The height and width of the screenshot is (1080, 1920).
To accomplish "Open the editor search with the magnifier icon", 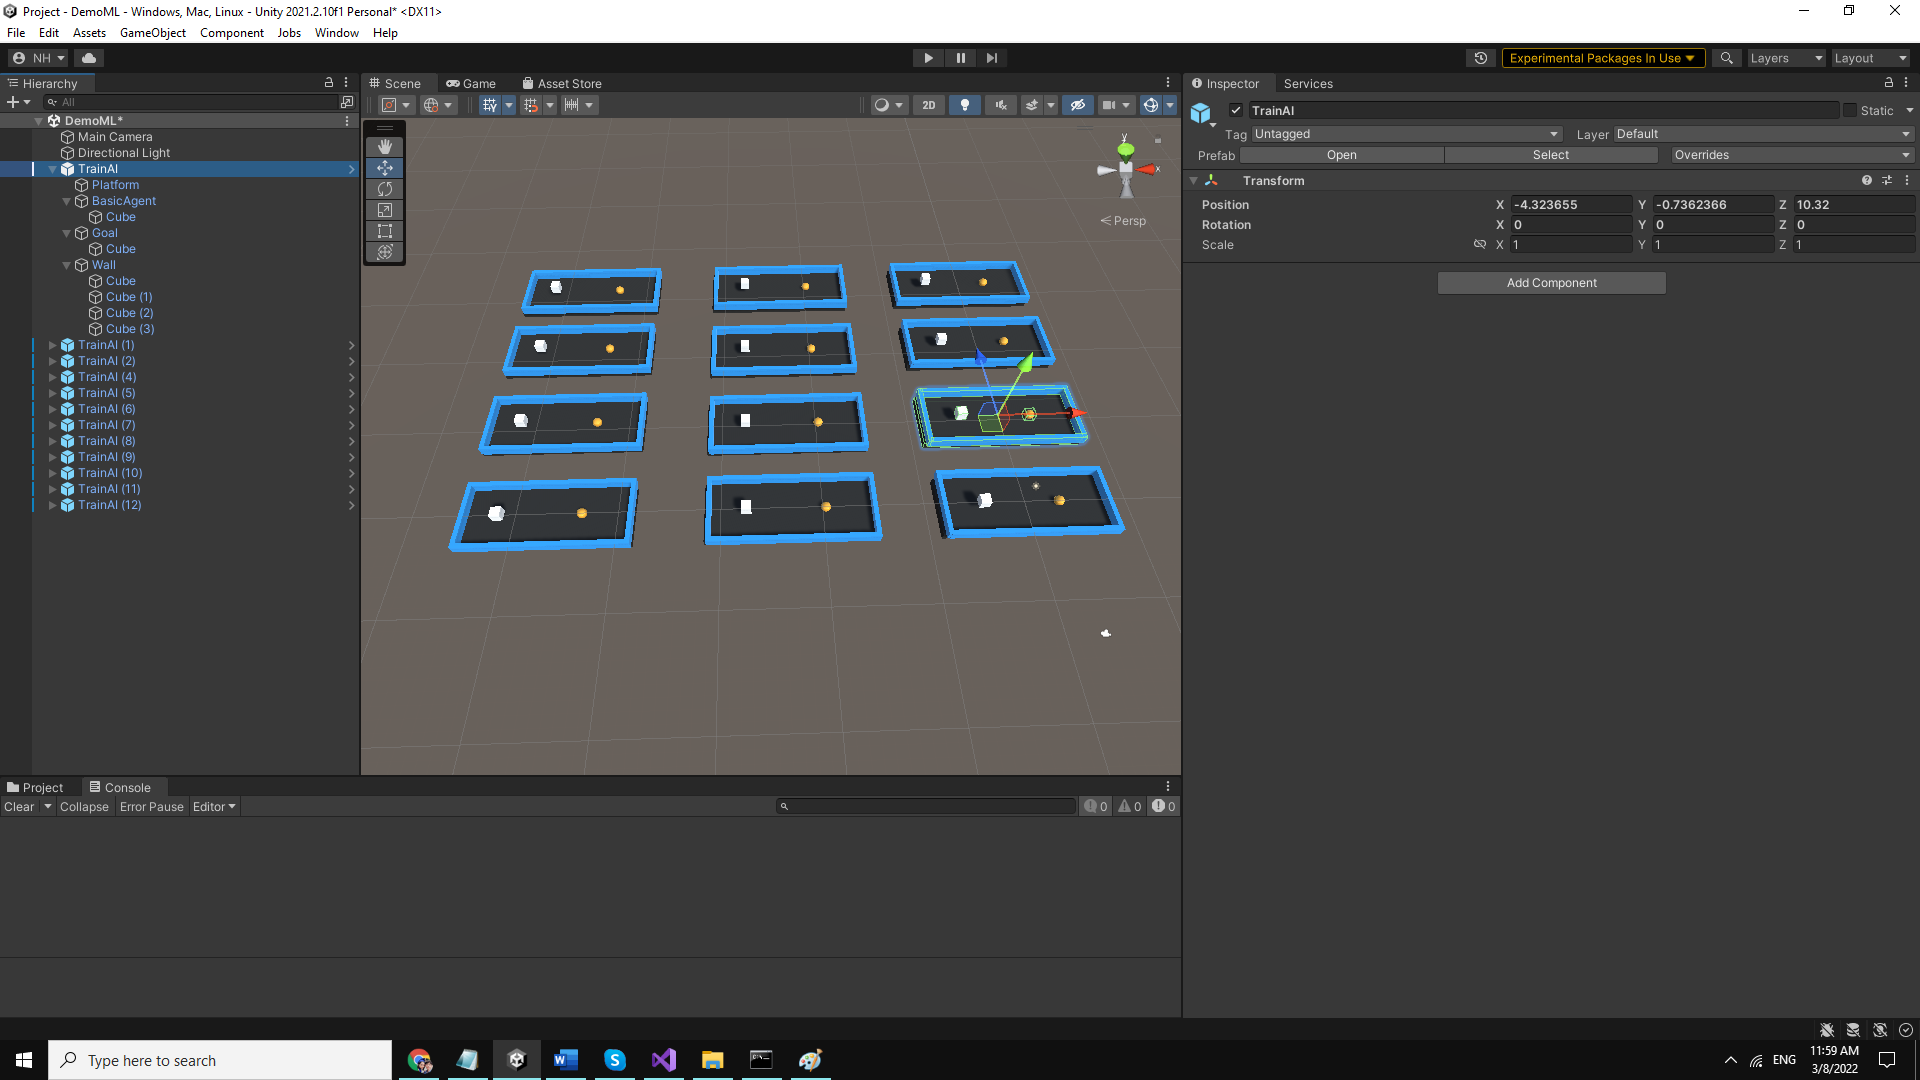I will (1726, 58).
